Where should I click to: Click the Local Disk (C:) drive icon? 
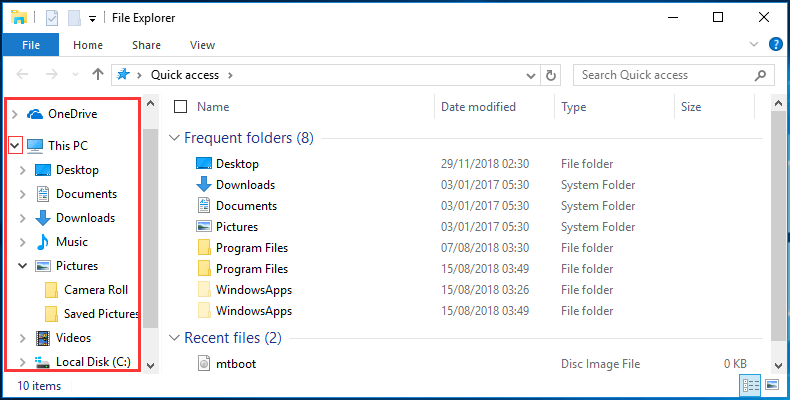tap(43, 362)
